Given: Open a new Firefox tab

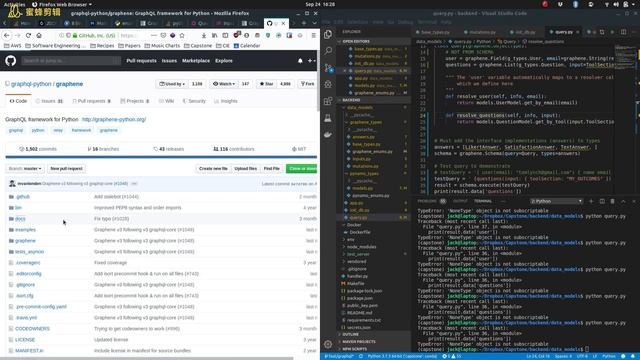Looking at the screenshot, I should pyautogui.click(x=304, y=23).
